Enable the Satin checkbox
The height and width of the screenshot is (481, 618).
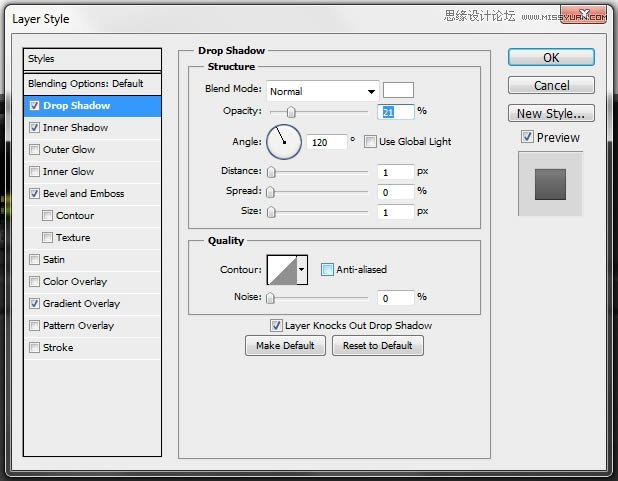click(x=34, y=260)
